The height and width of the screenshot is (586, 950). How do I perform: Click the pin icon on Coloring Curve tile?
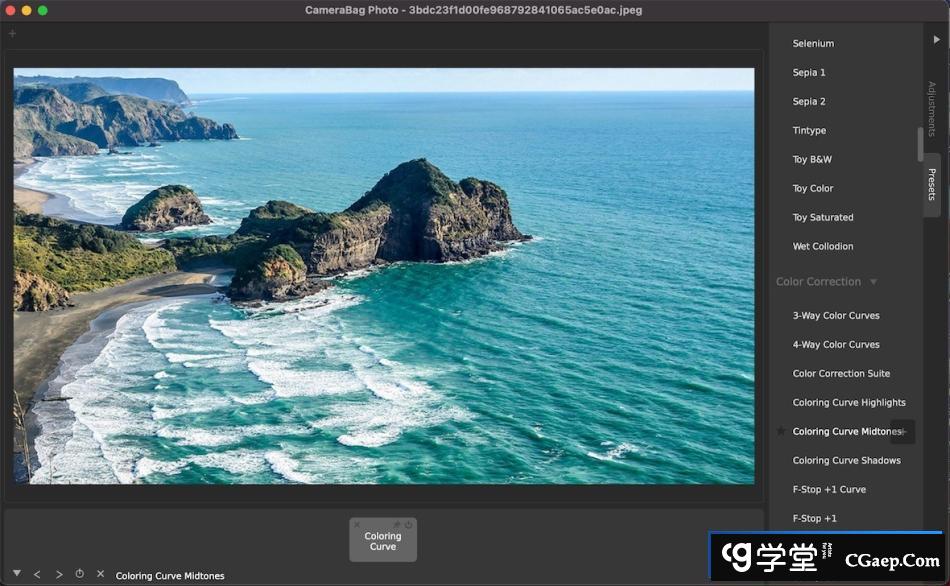(x=396, y=525)
